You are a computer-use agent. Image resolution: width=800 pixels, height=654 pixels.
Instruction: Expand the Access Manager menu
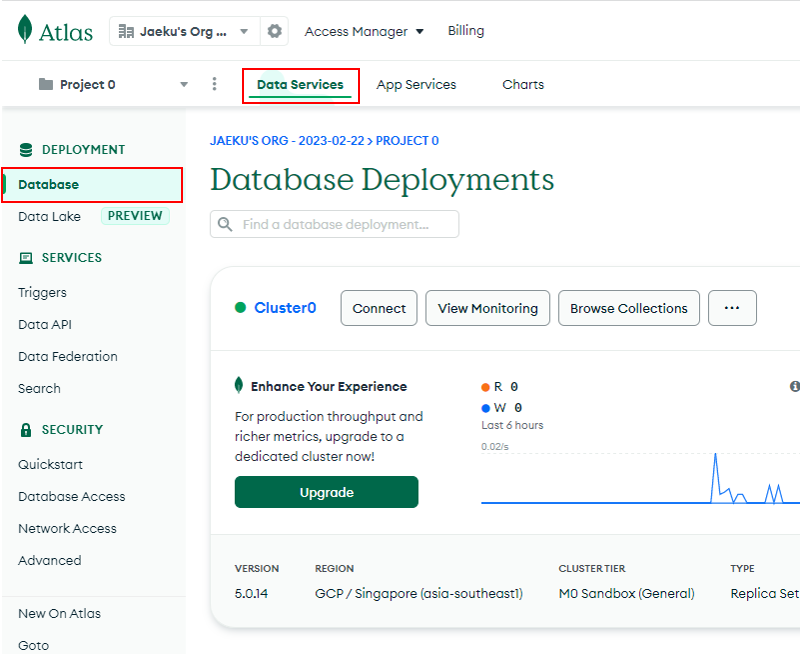[x=364, y=32]
